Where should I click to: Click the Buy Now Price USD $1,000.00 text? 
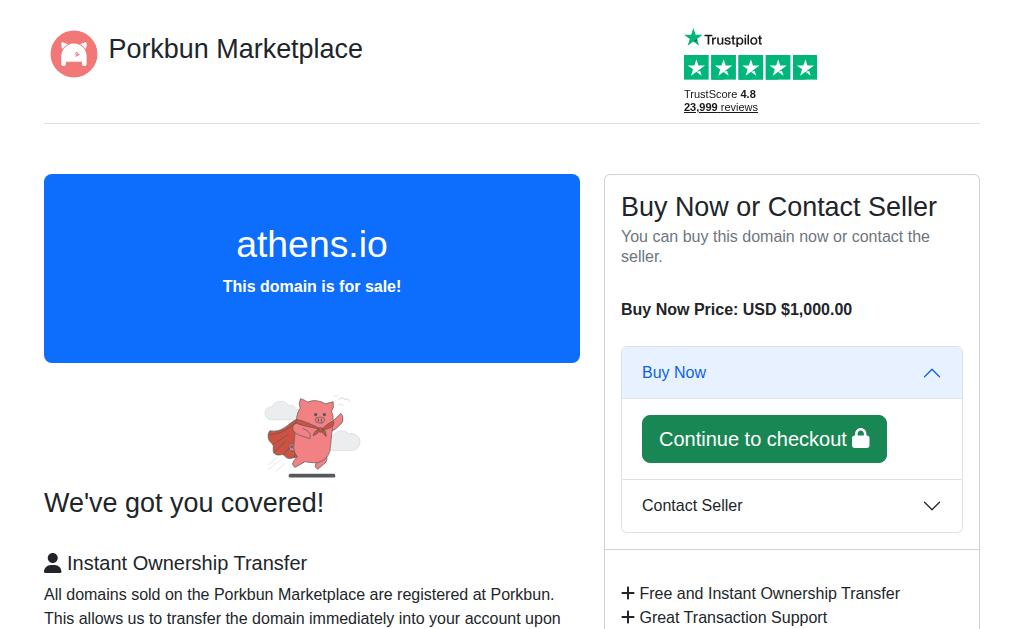click(736, 309)
